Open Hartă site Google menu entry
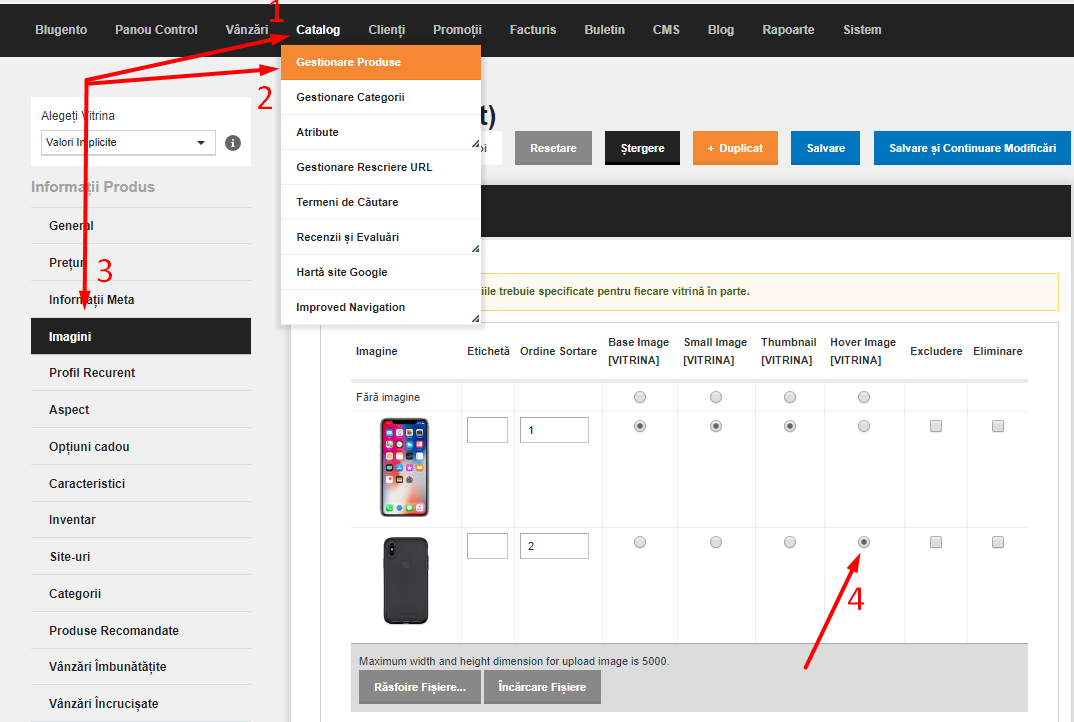 [x=381, y=272]
